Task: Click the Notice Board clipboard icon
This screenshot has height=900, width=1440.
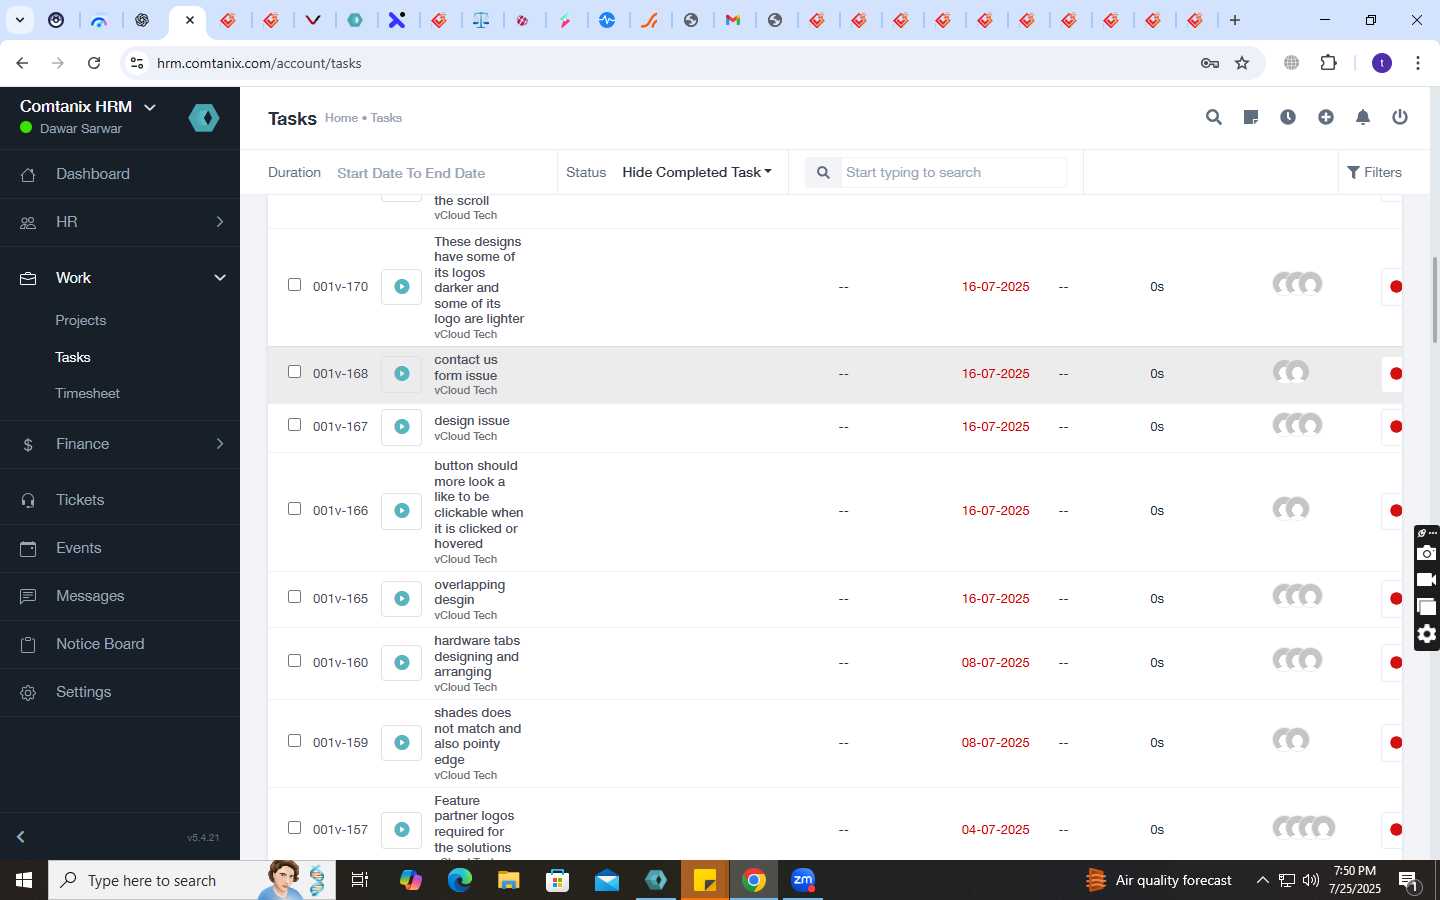Action: coord(28,645)
